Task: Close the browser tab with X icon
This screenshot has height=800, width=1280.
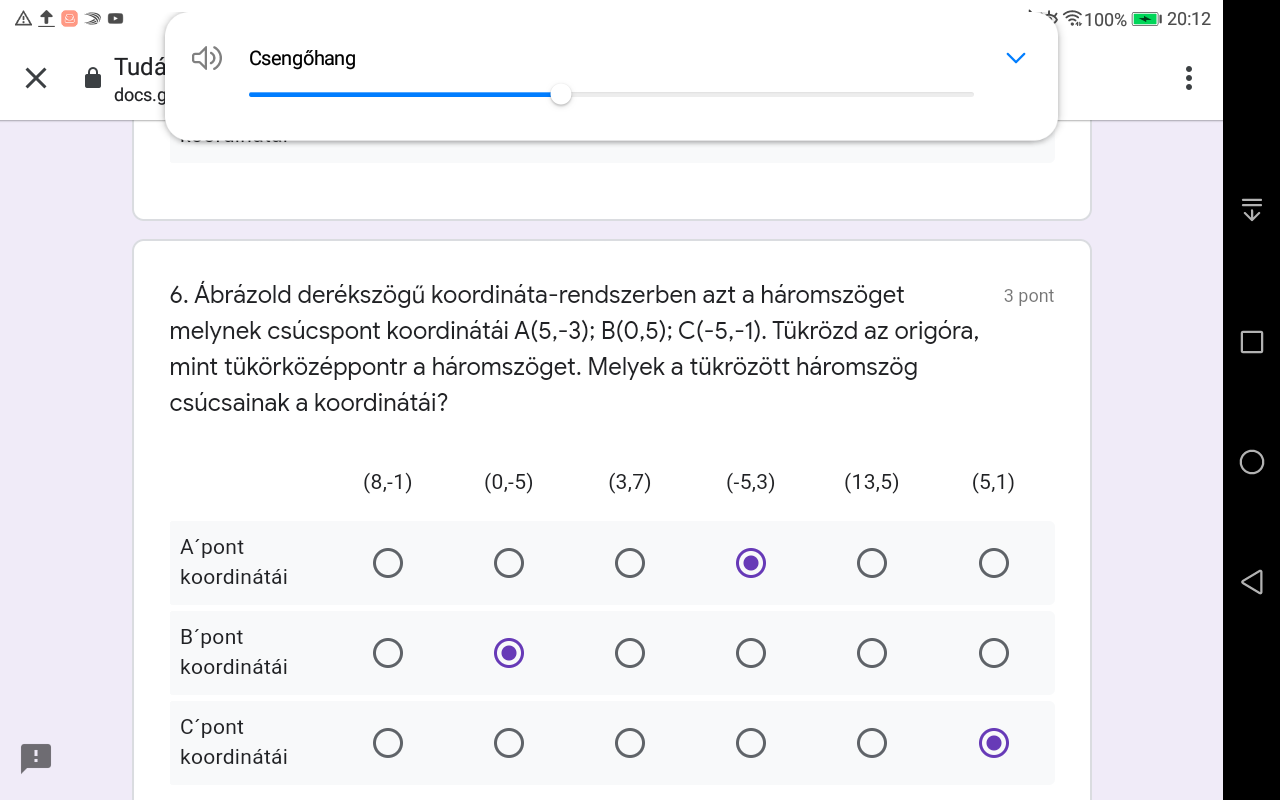Action: [36, 78]
